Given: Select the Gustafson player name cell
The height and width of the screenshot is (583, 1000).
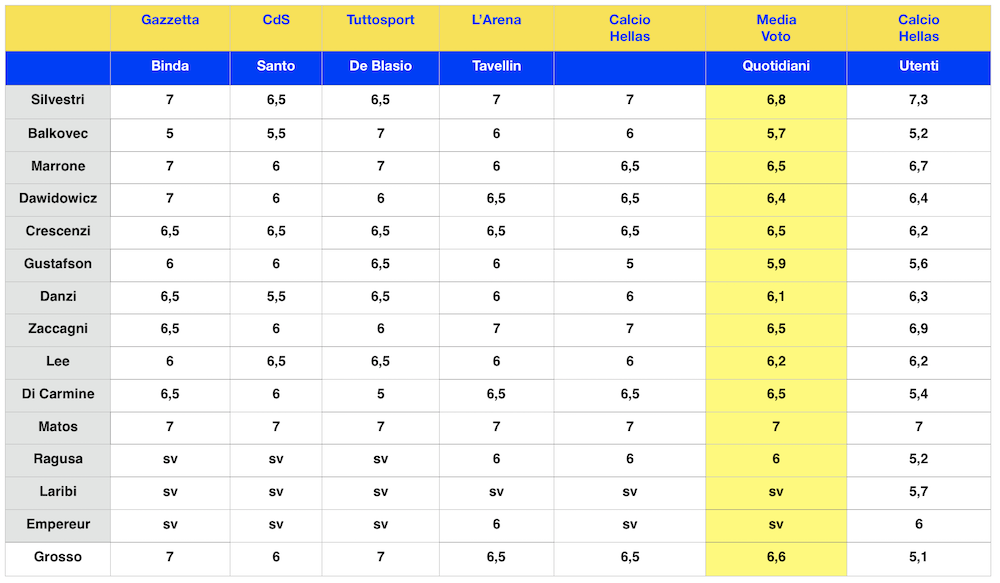Looking at the screenshot, I should [x=58, y=264].
